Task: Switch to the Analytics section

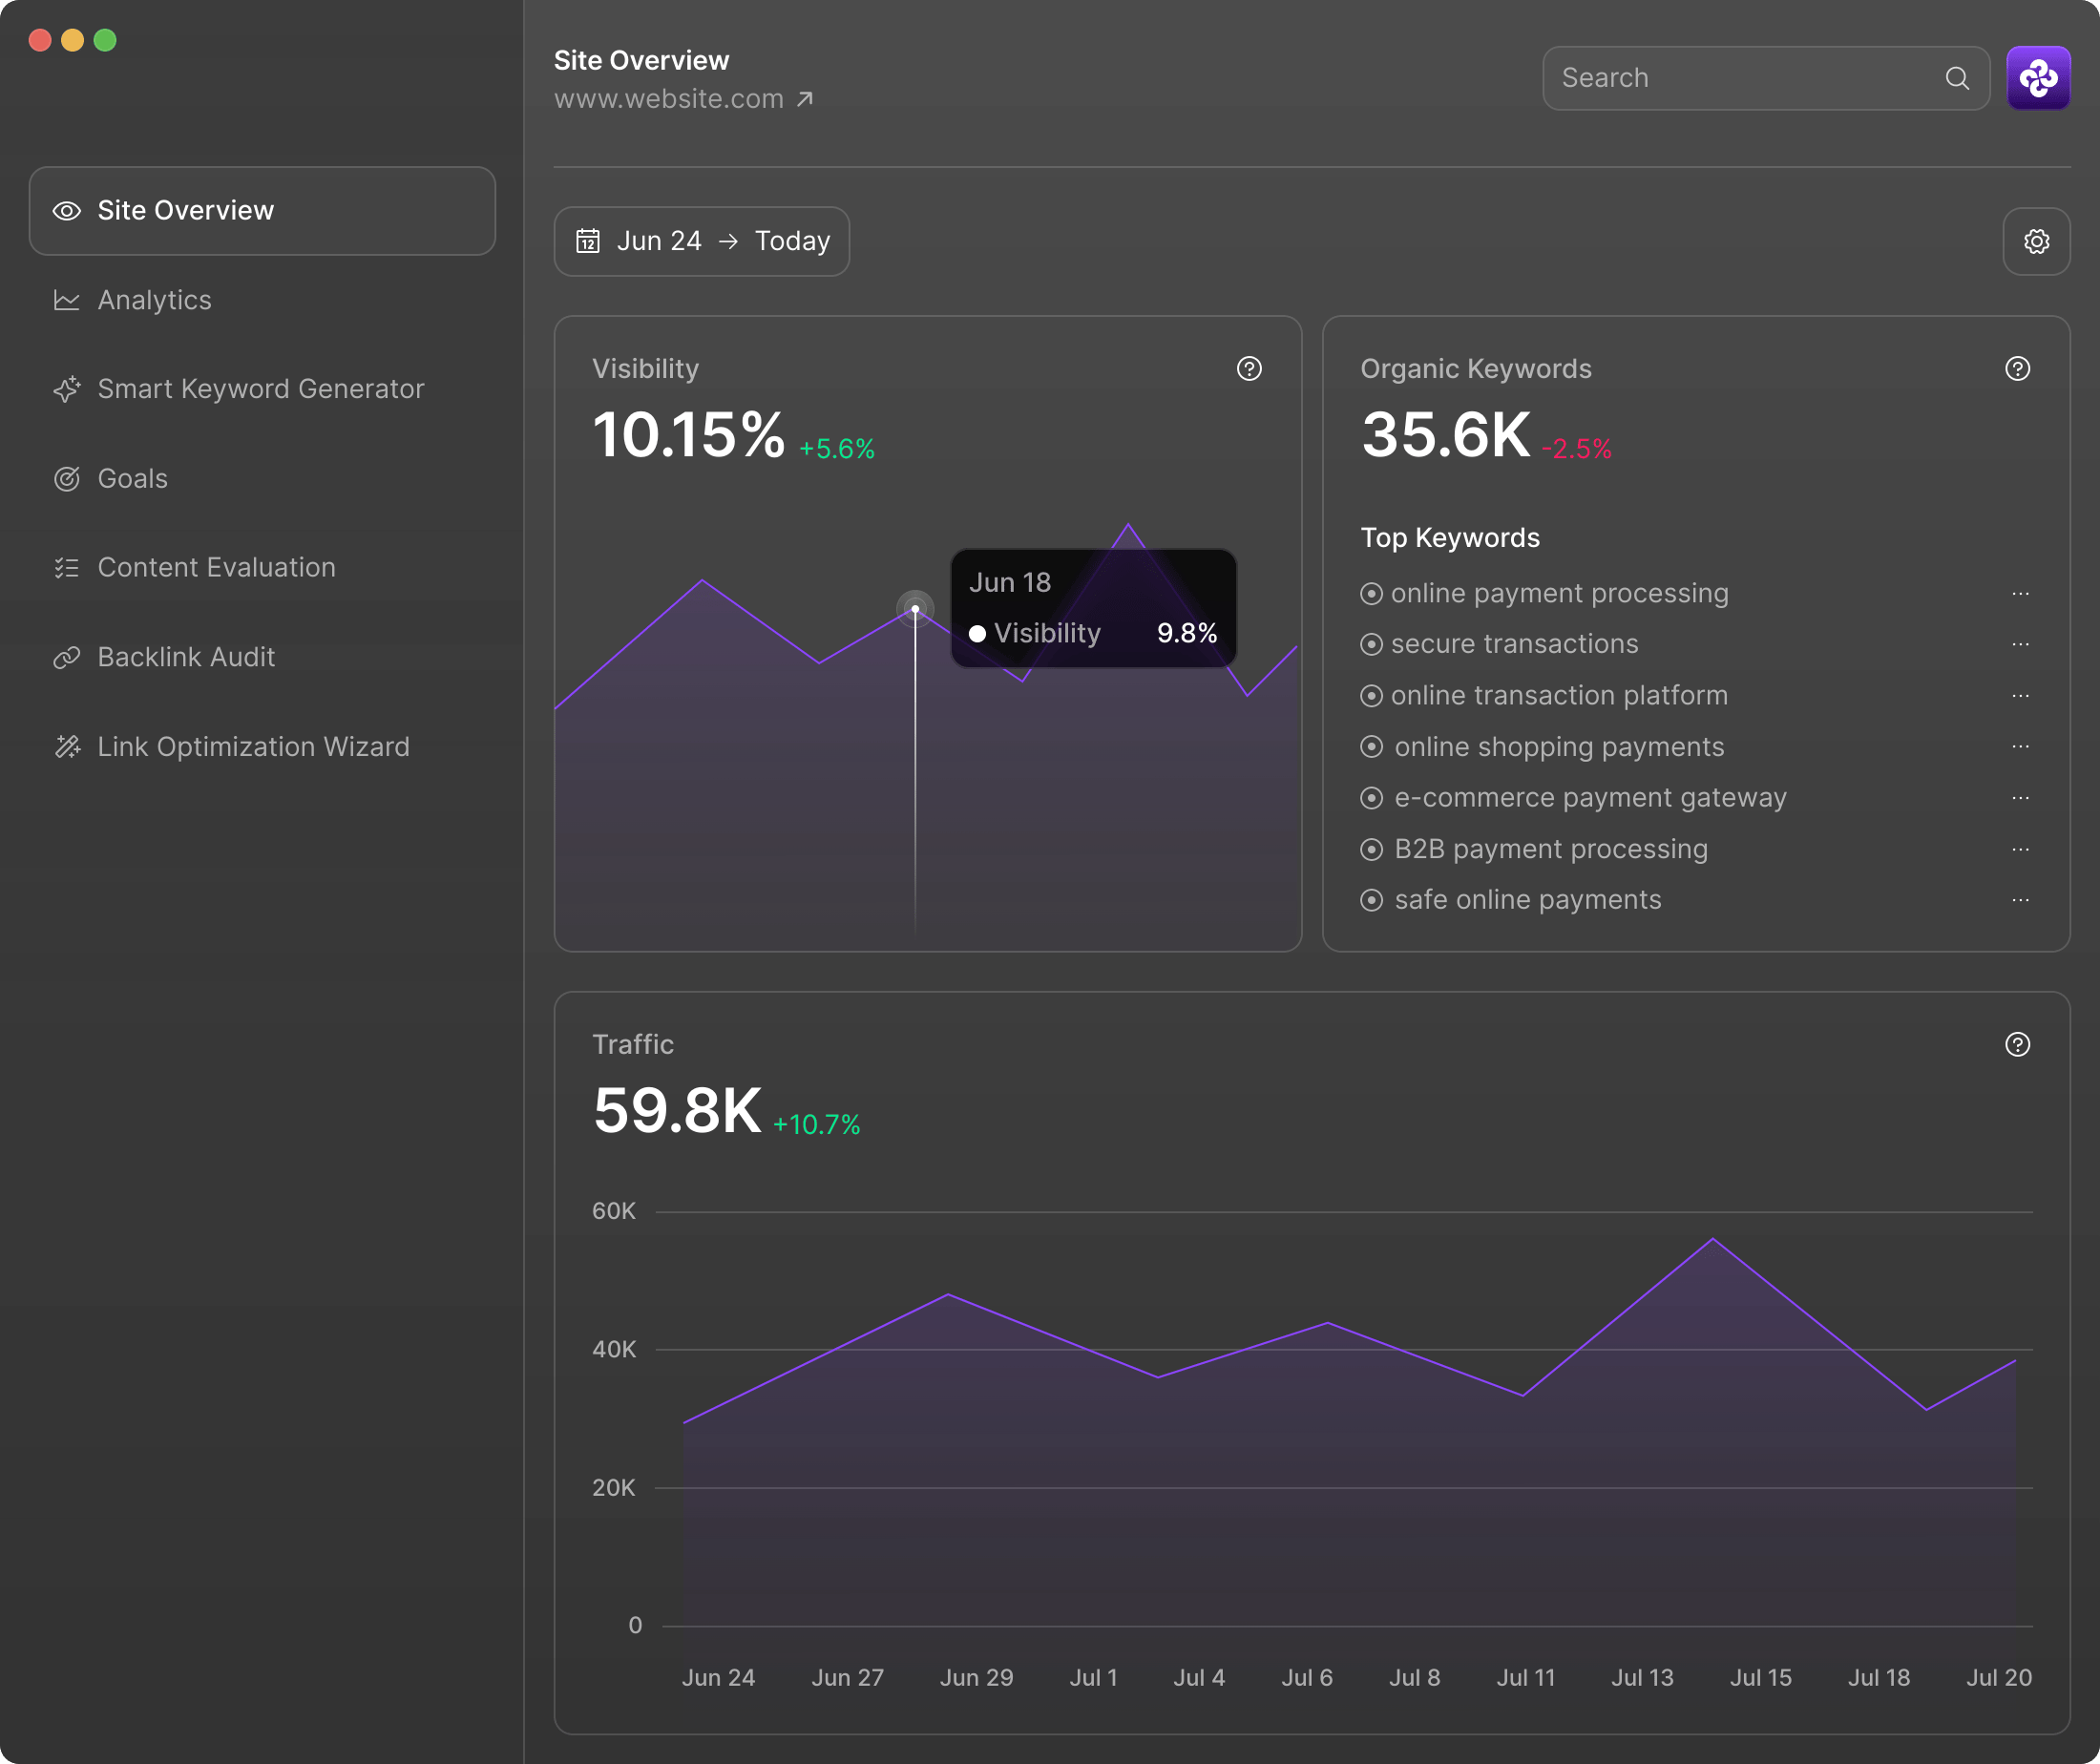Action: click(x=154, y=300)
